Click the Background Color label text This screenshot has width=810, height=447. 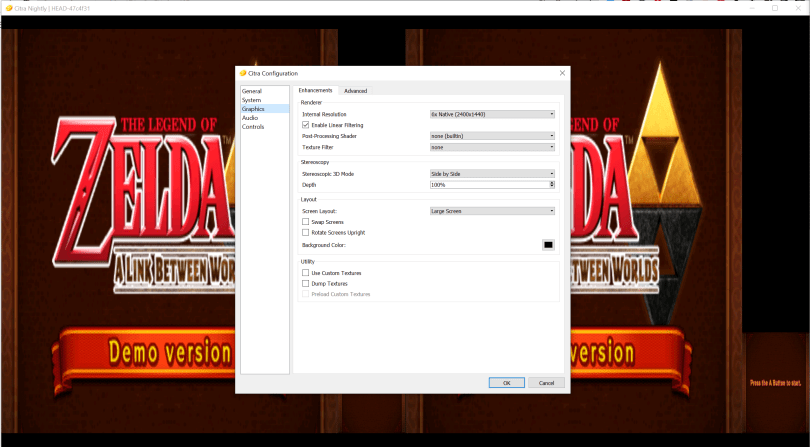324,245
